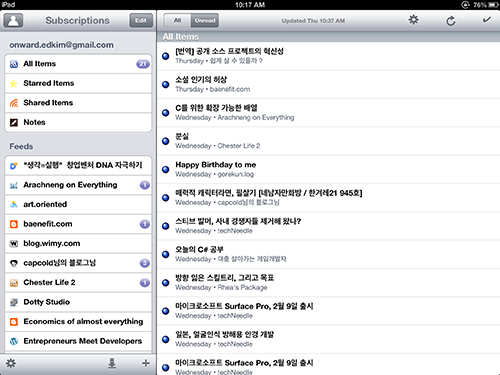Click the Chester Life 2 RSS icon
Viewport: 500px width, 375px height.
(x=14, y=283)
